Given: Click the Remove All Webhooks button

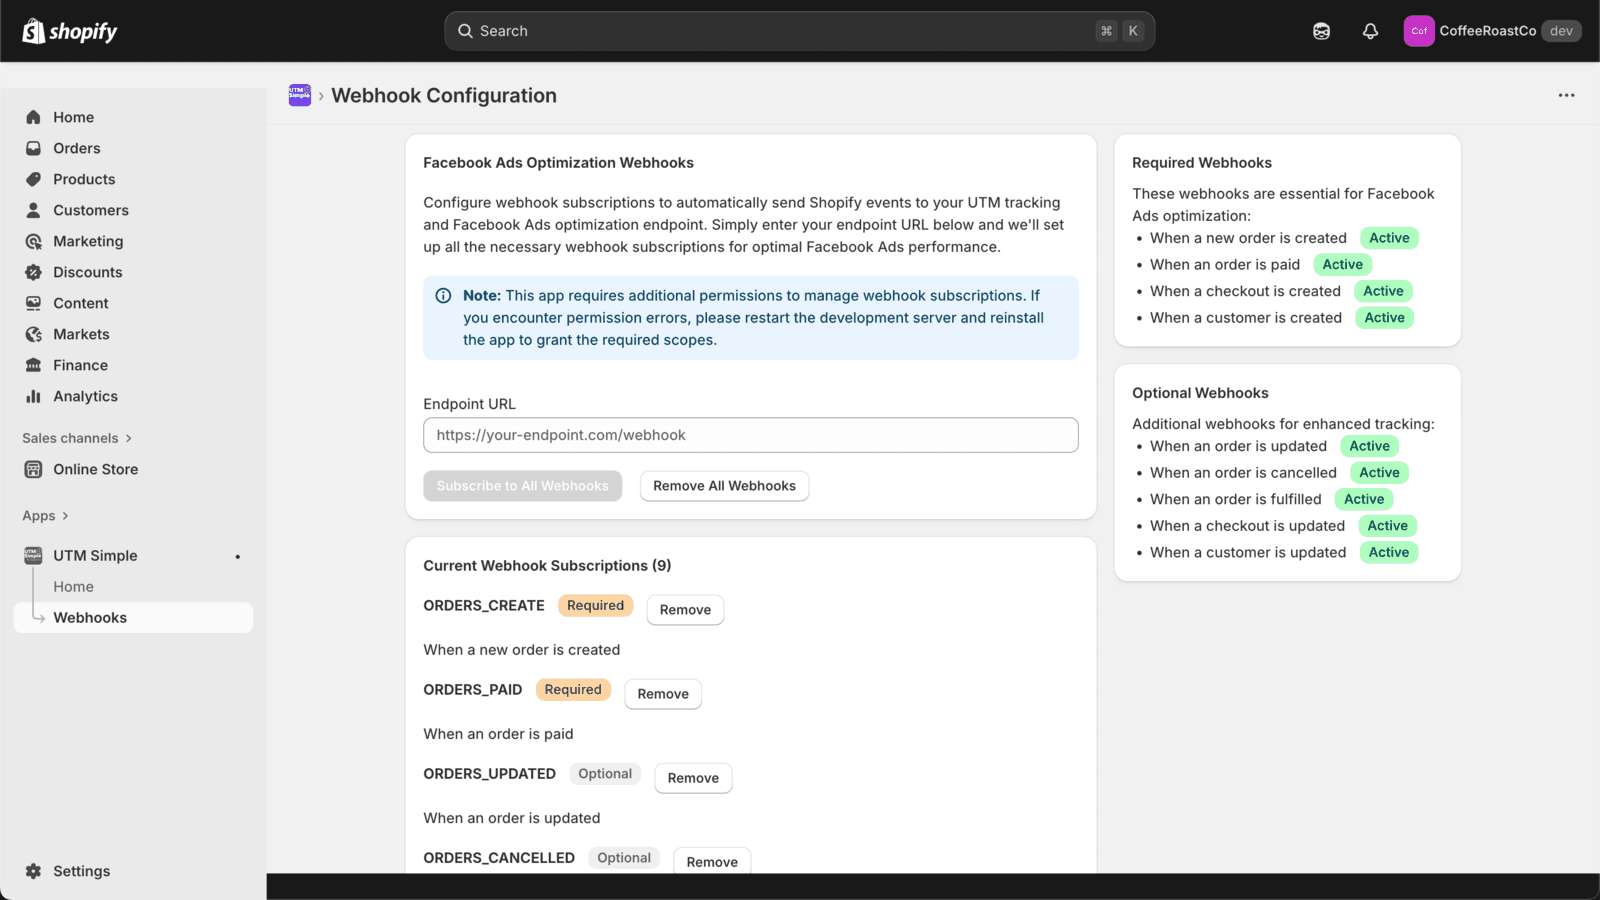Looking at the screenshot, I should pyautogui.click(x=724, y=485).
